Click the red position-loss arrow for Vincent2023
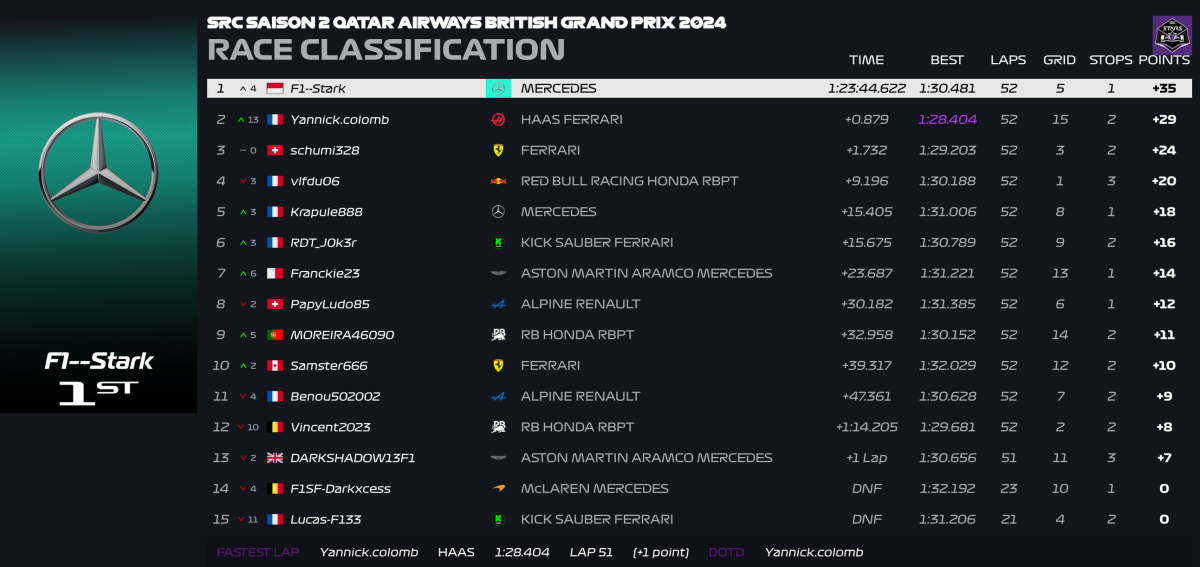 (x=240, y=428)
